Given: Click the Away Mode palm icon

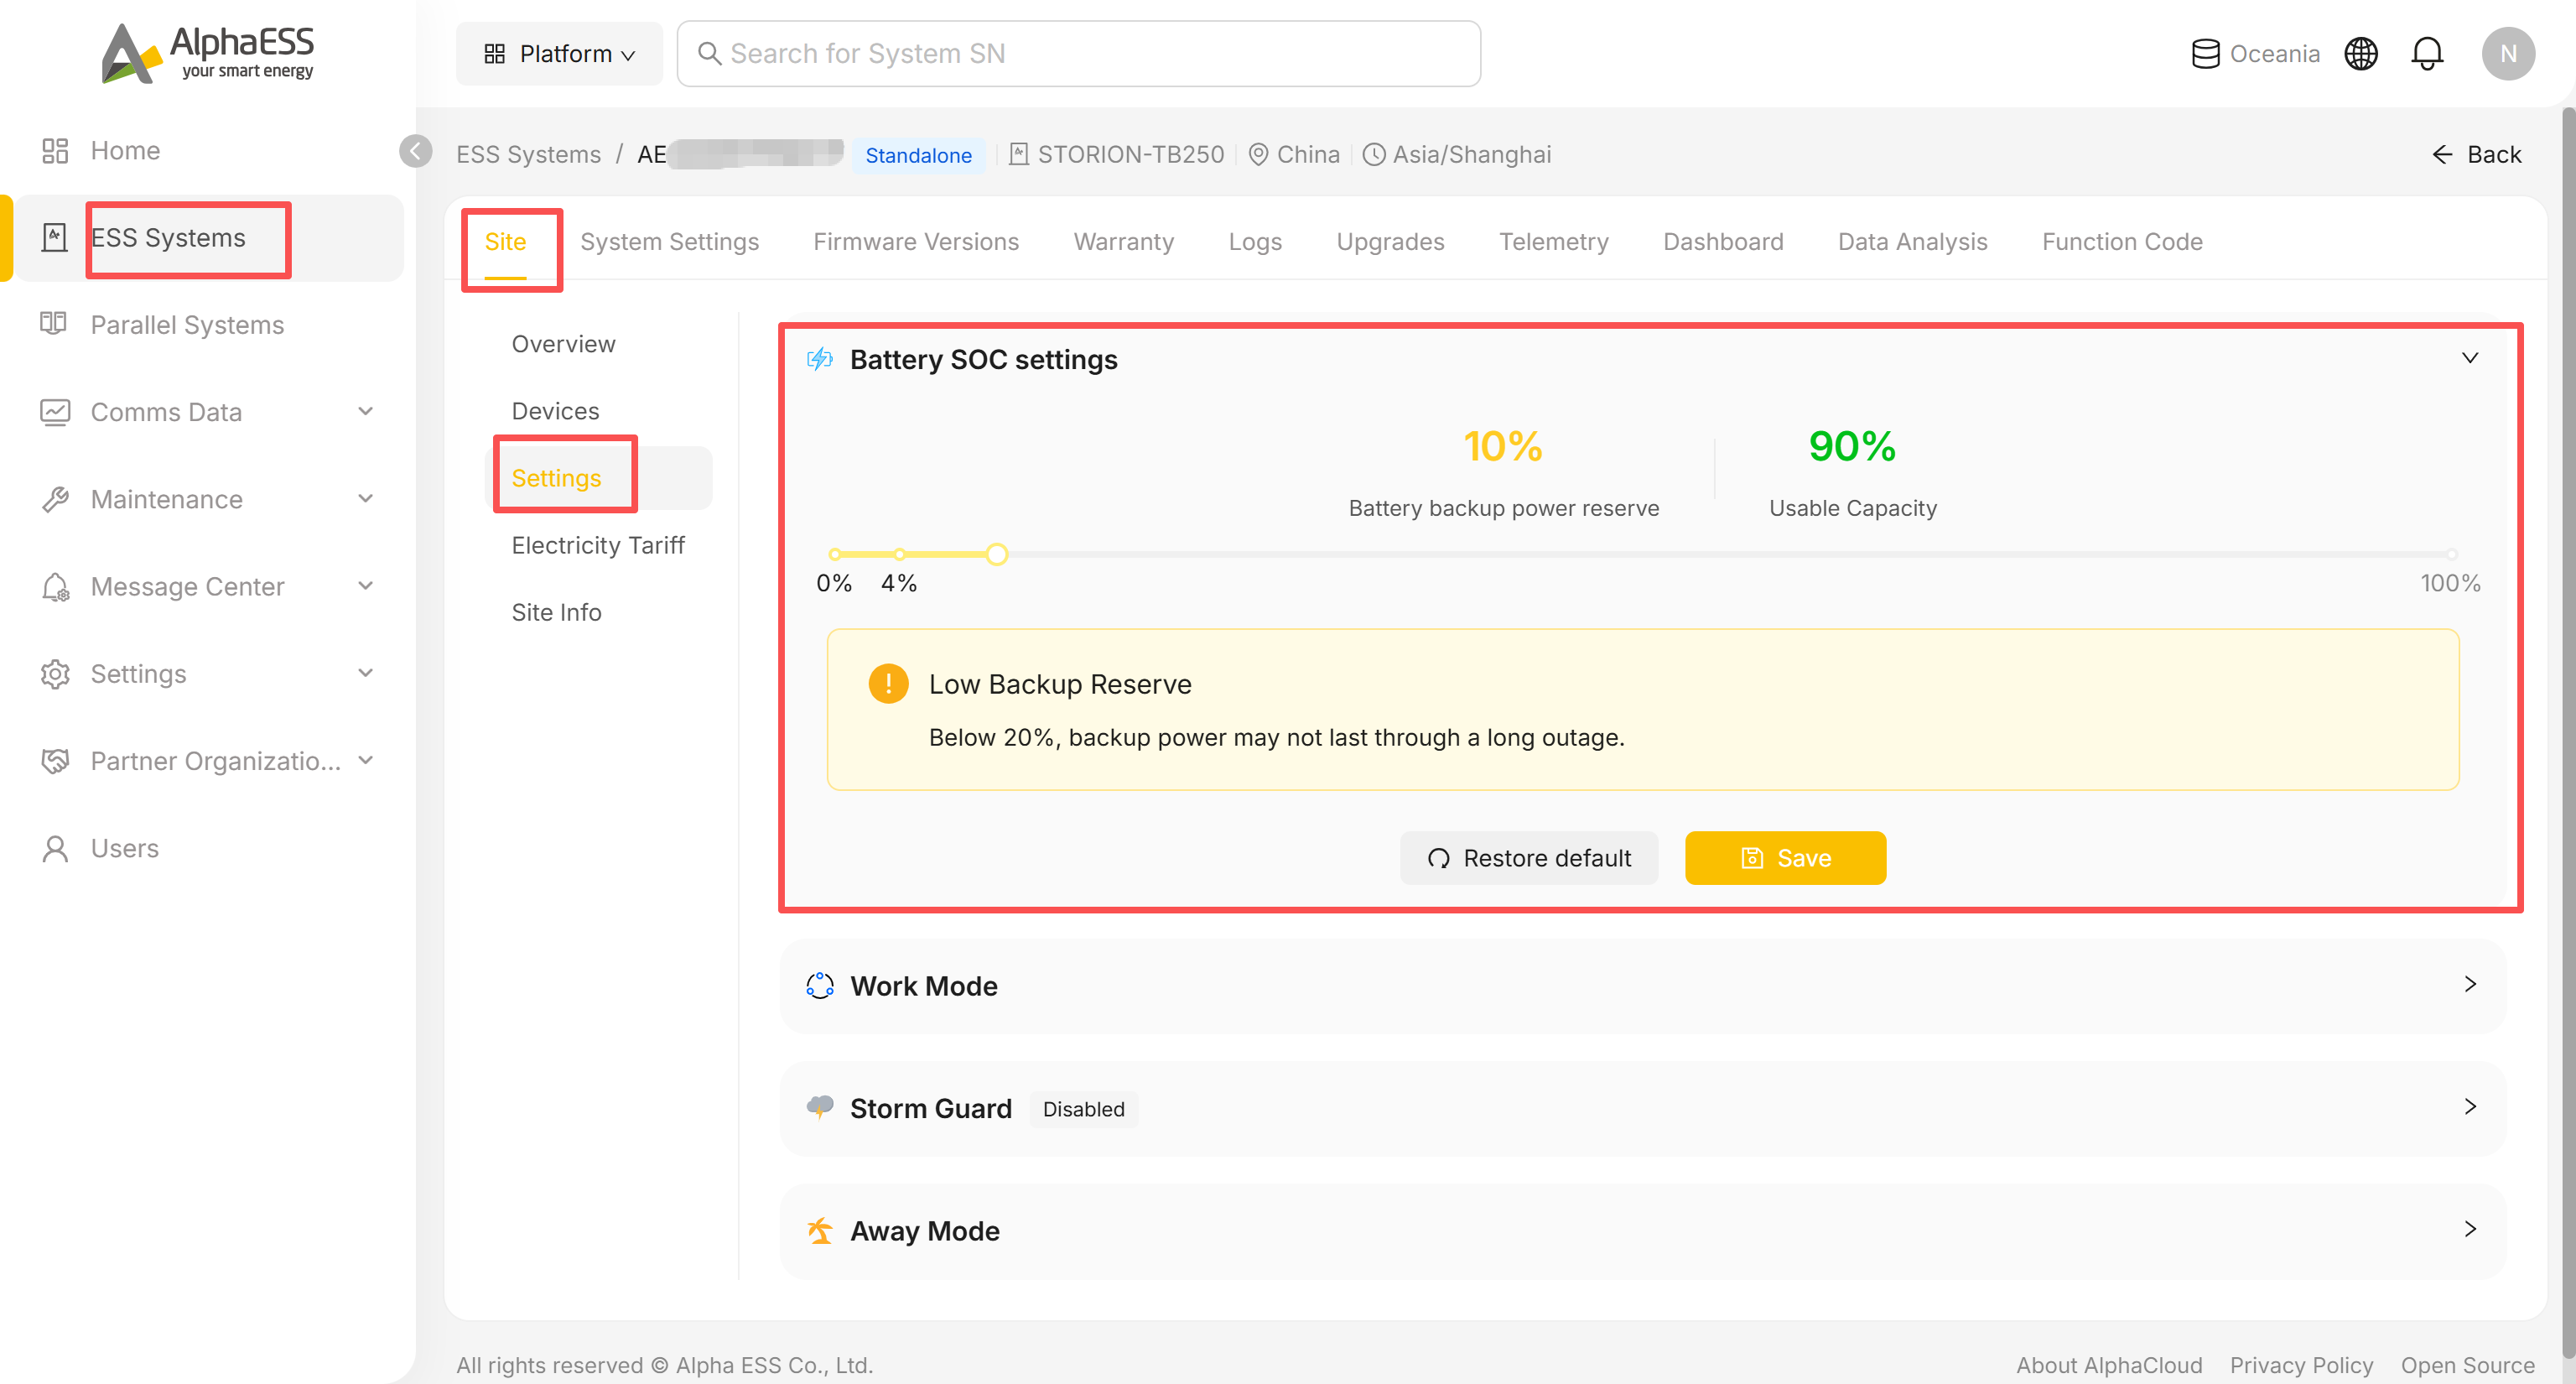Looking at the screenshot, I should pyautogui.click(x=820, y=1230).
